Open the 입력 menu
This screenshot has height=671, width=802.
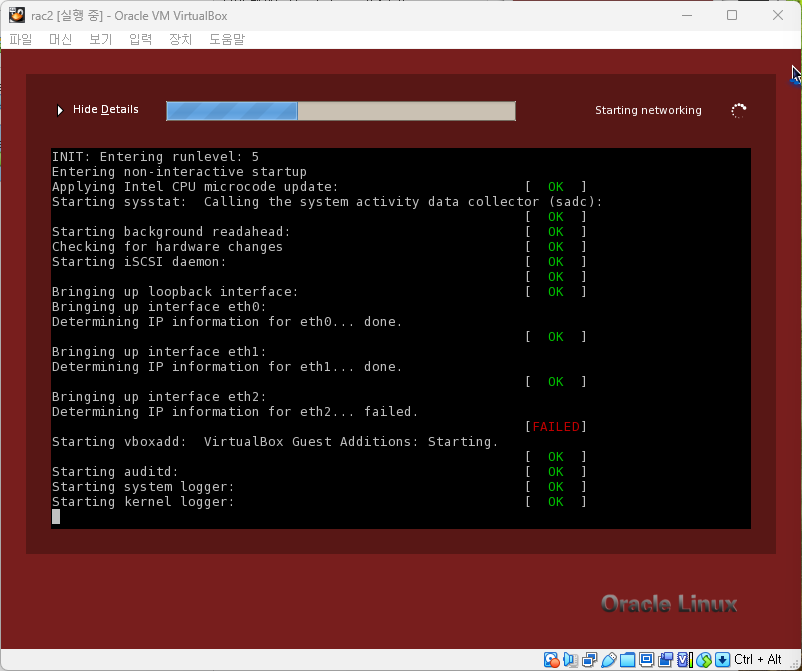(x=140, y=39)
